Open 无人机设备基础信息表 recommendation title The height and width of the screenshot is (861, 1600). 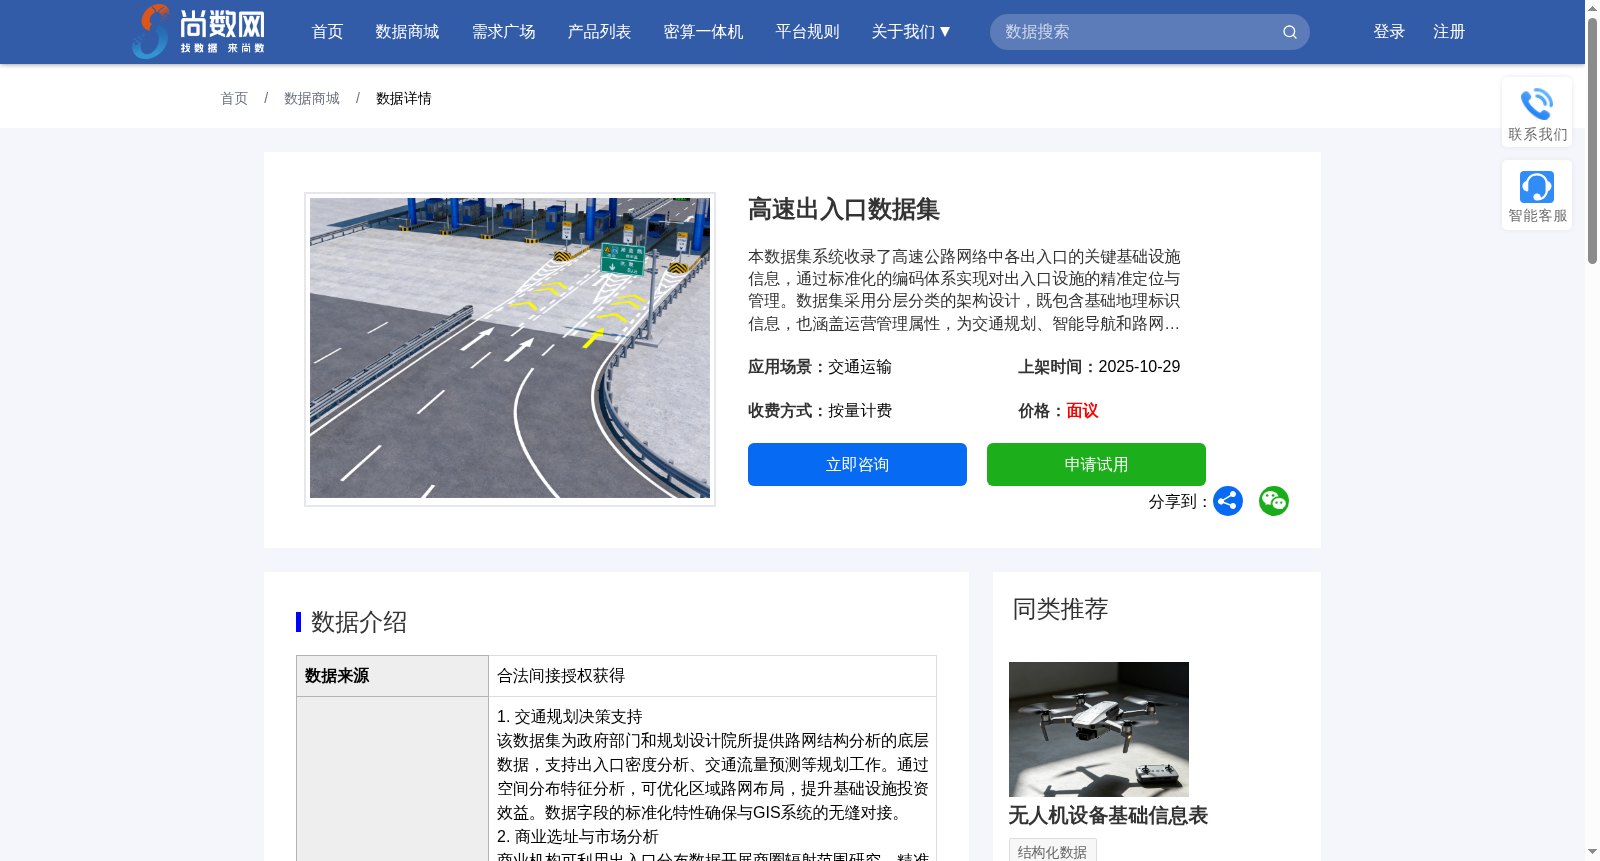point(1108,815)
